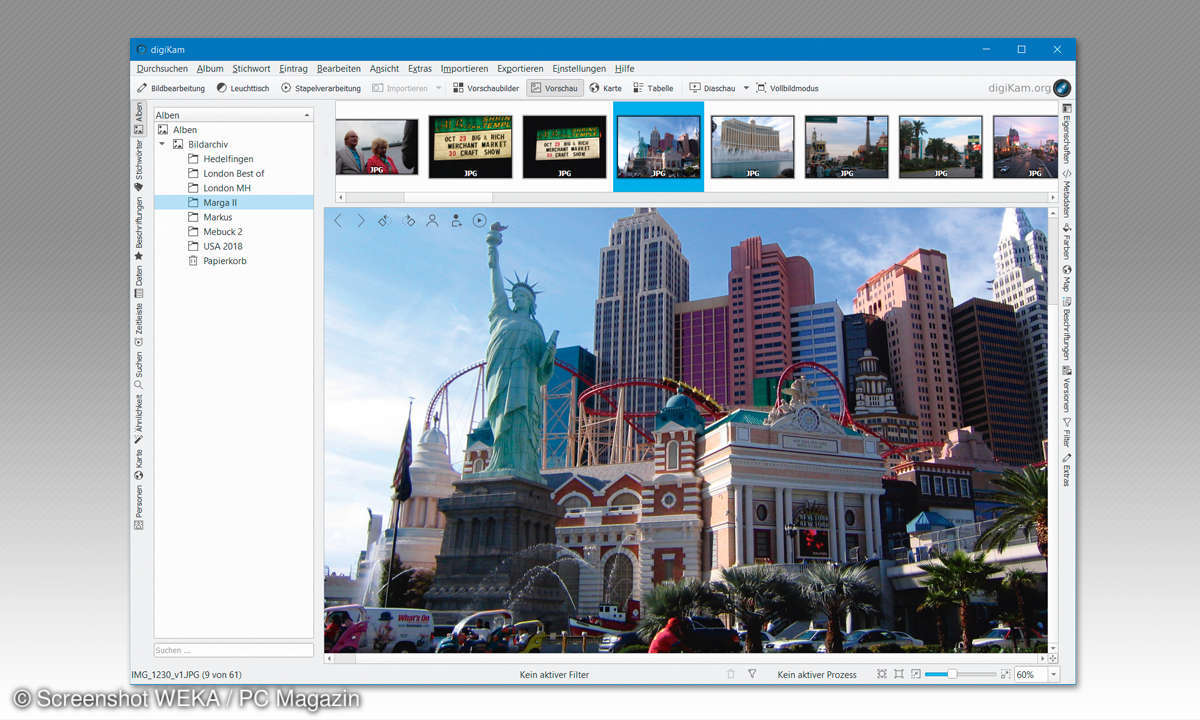Open the Beschriftungen left sidebar tab
This screenshot has height=720, width=1200.
tap(139, 229)
